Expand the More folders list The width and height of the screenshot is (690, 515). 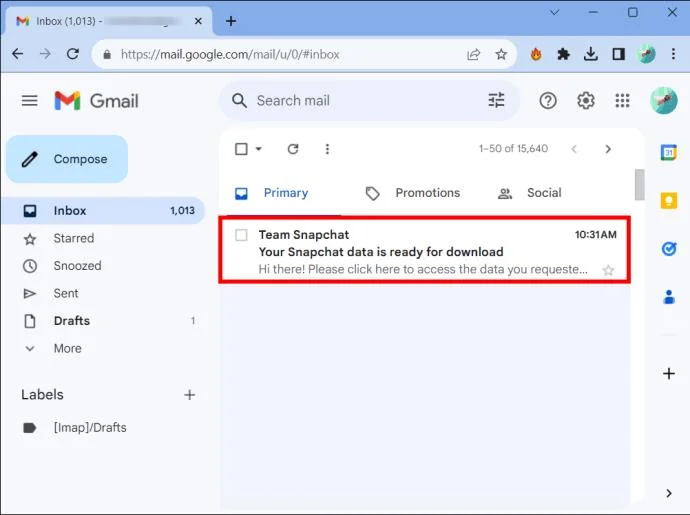[x=67, y=348]
